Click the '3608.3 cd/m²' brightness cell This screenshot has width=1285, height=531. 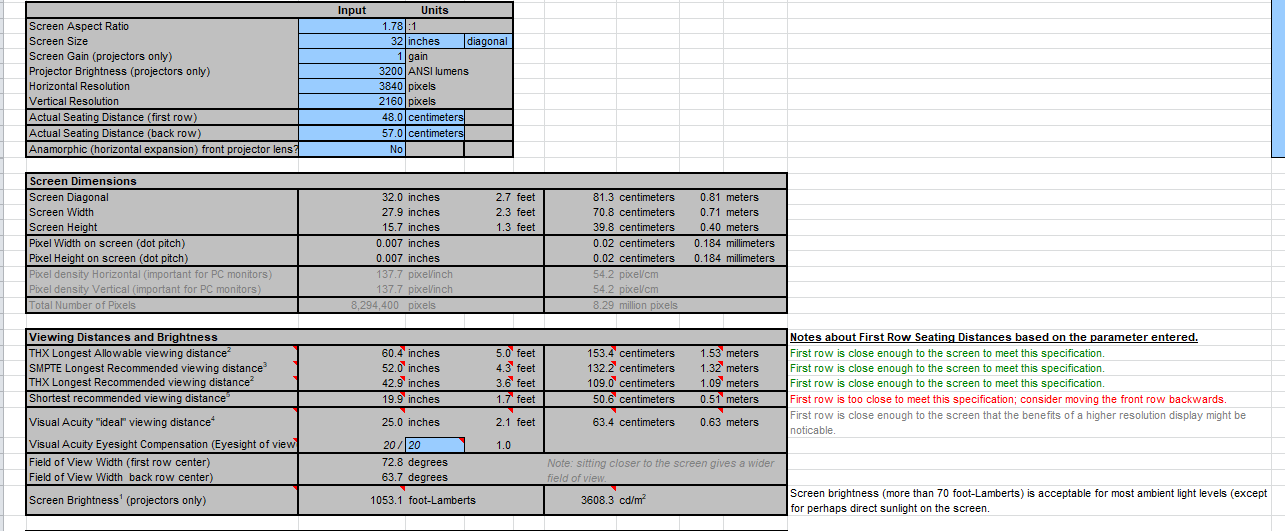[613, 500]
